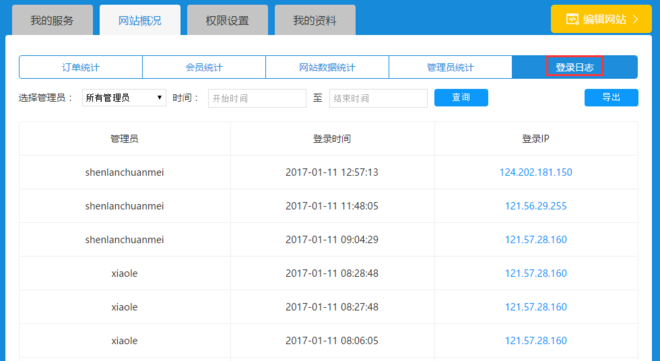The image size is (660, 361).
Task: Click the edit icon in 编辑网站 button
Action: (x=572, y=19)
